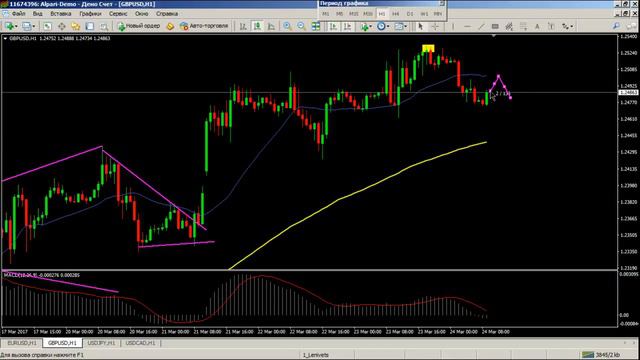Screen dimensions: 640x360
Task: Open the Справка menu
Action: point(167,13)
